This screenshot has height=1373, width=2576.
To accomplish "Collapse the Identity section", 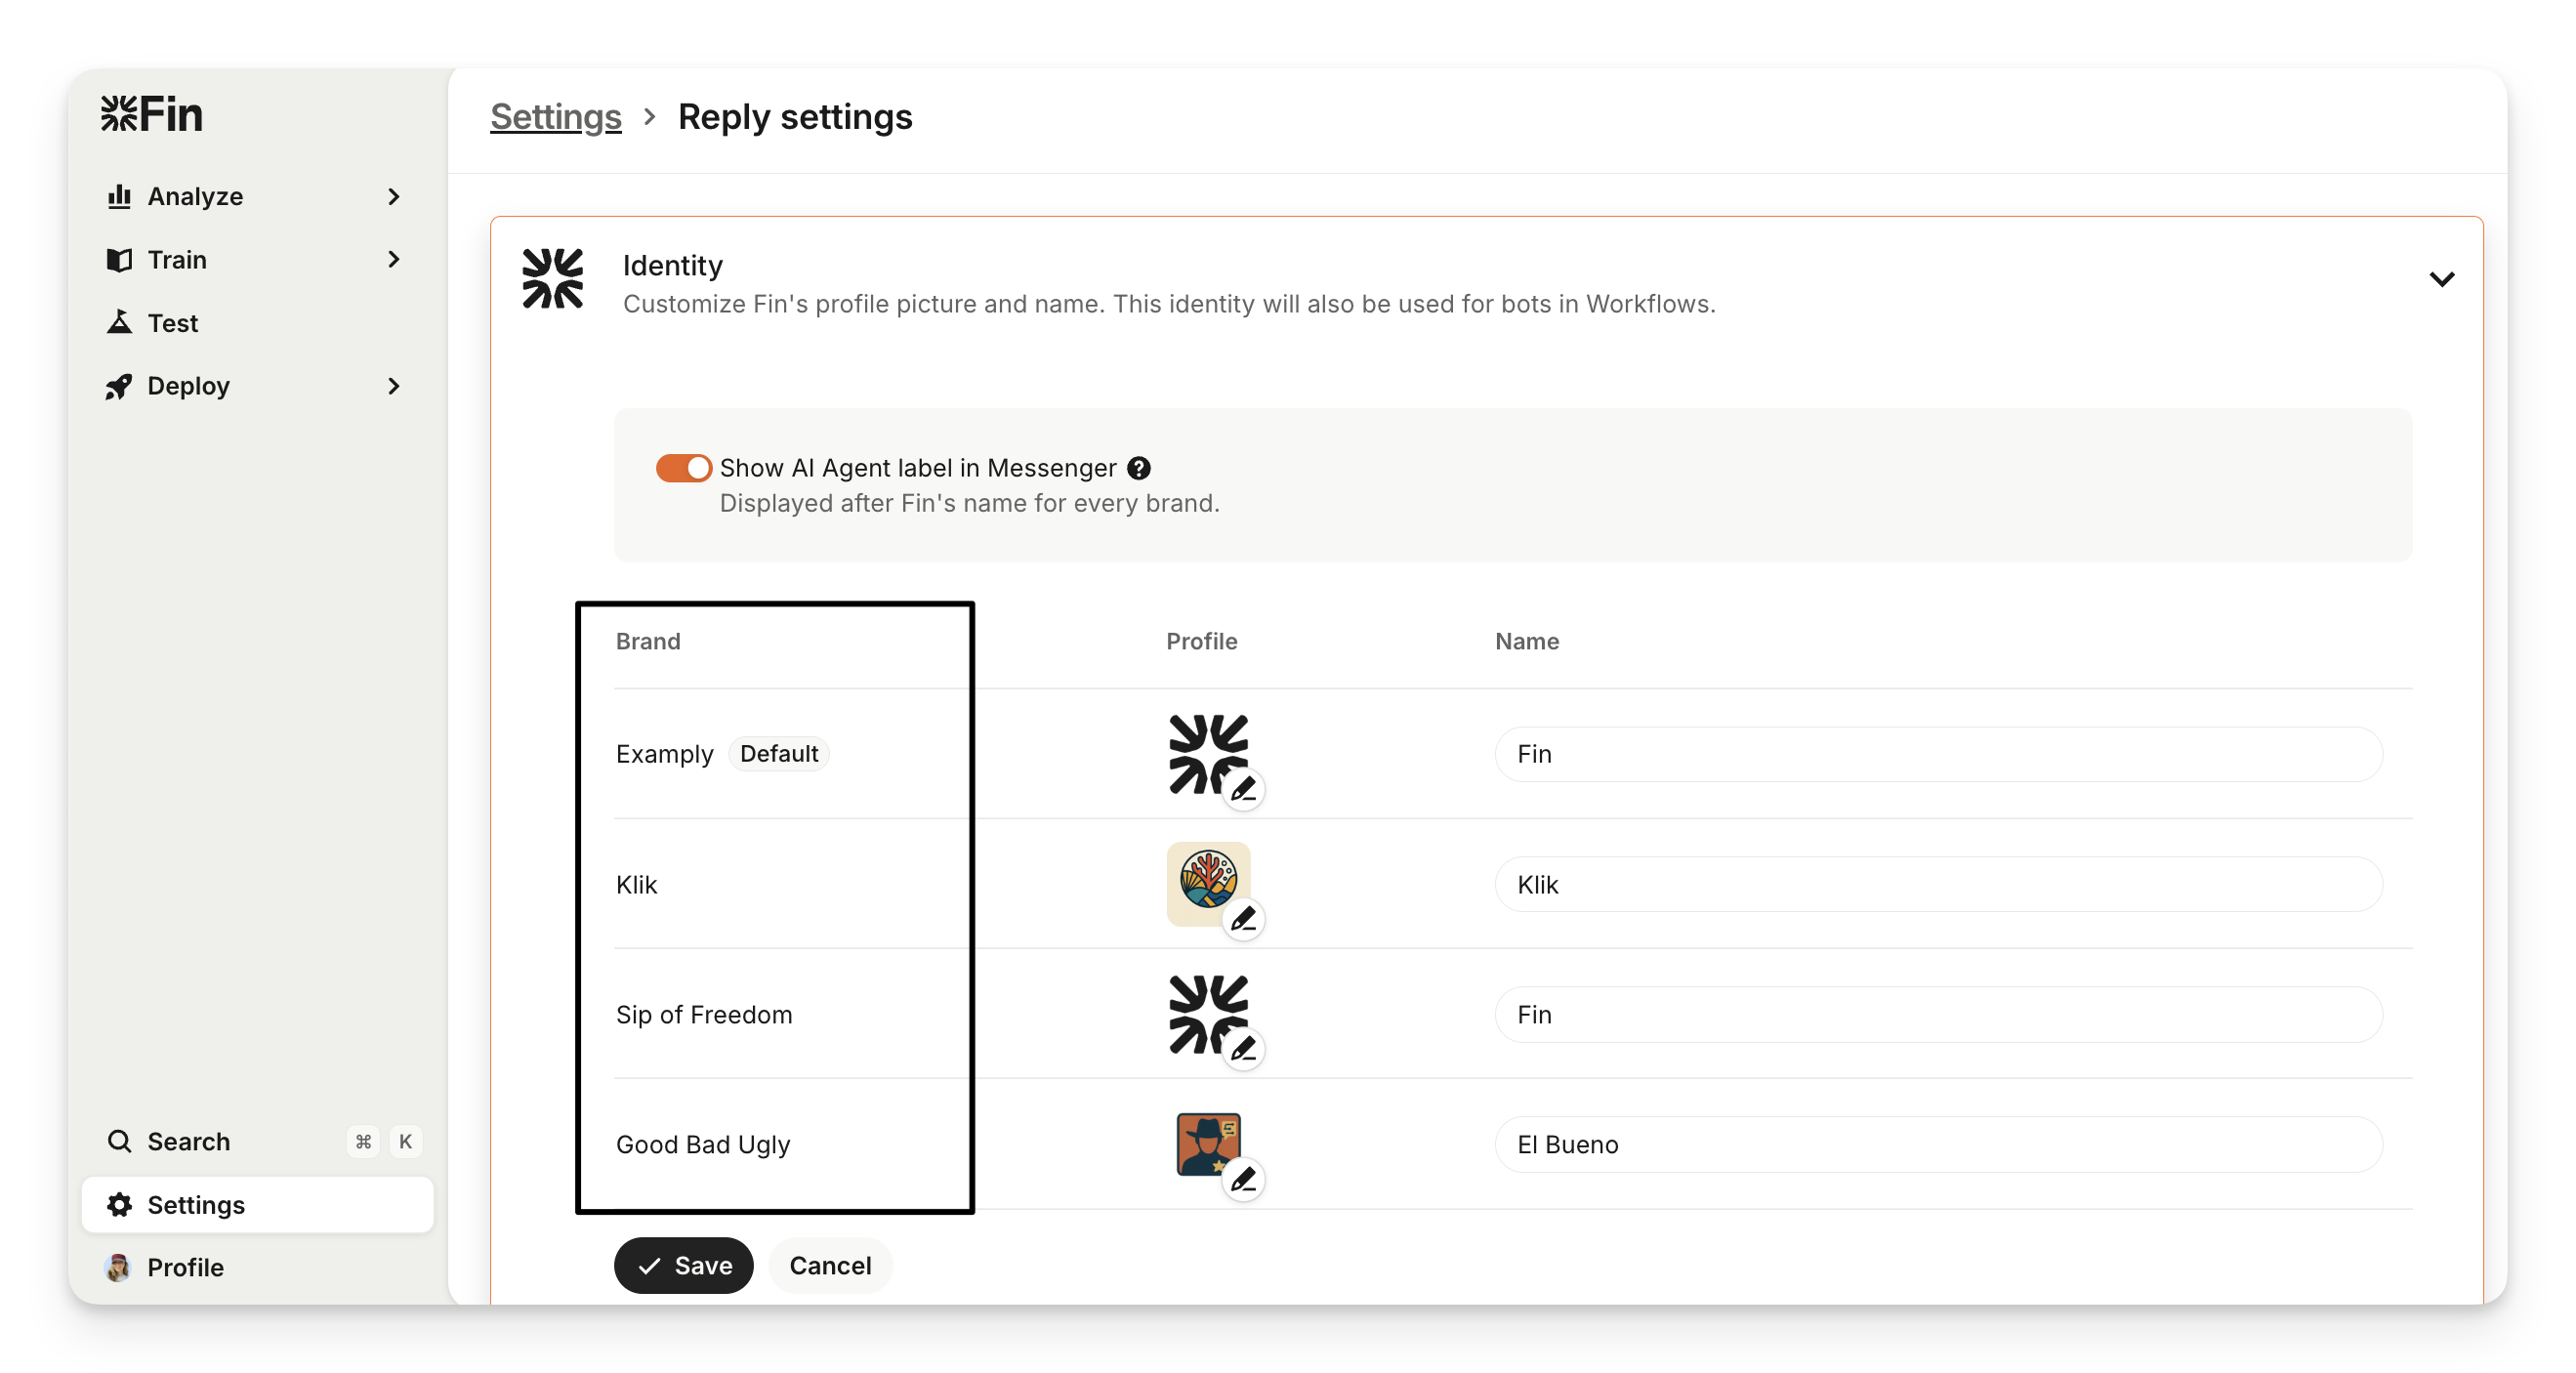I will 2441,279.
